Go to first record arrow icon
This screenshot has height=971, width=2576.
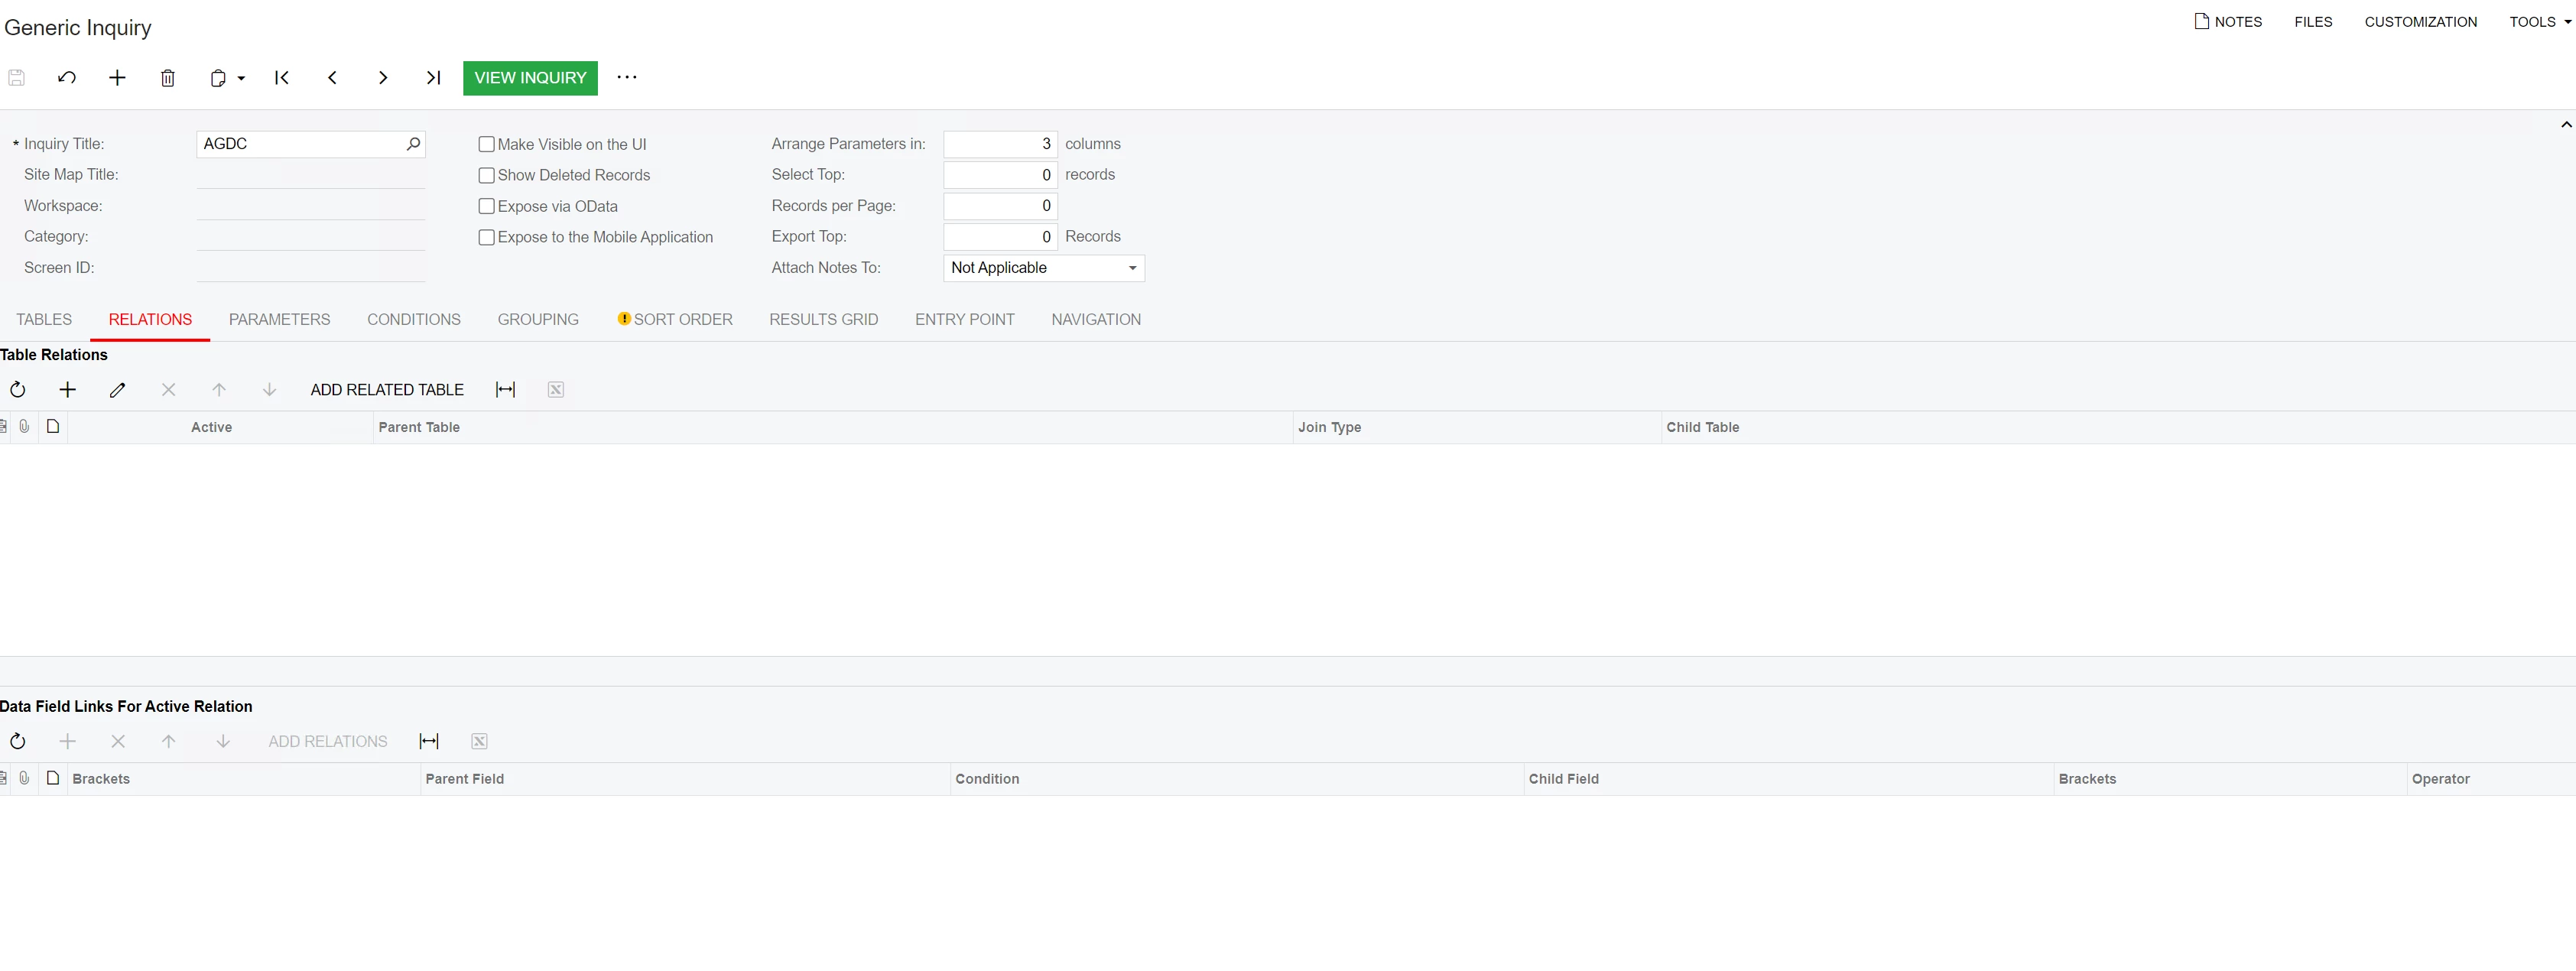(282, 78)
